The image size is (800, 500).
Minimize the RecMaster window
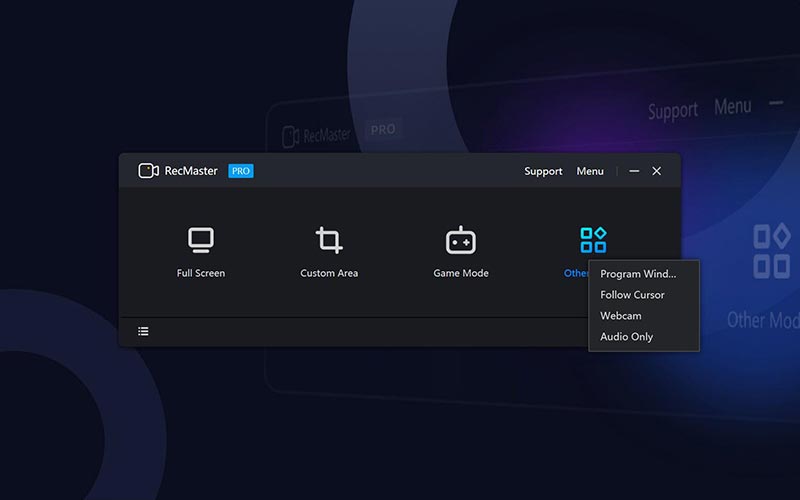634,171
